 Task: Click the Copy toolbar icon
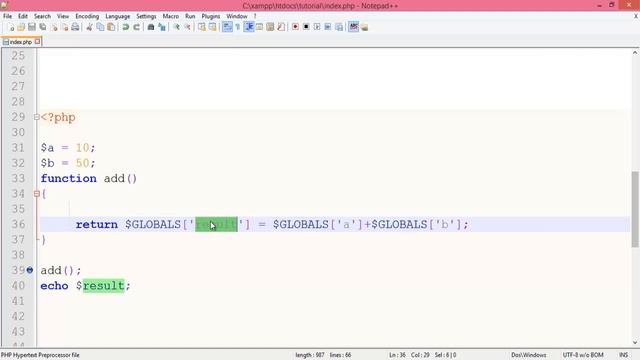tap(100, 27)
